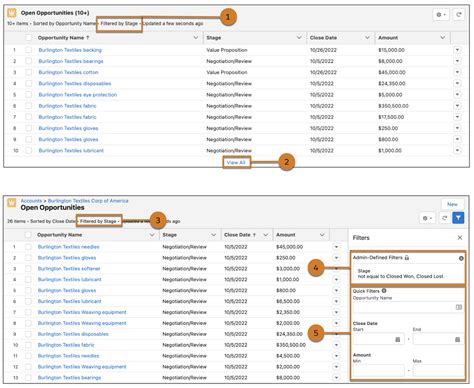Viewport: 474px width, 388px height.
Task: Click the $24,350.00 amount in top list
Action: click(392, 83)
